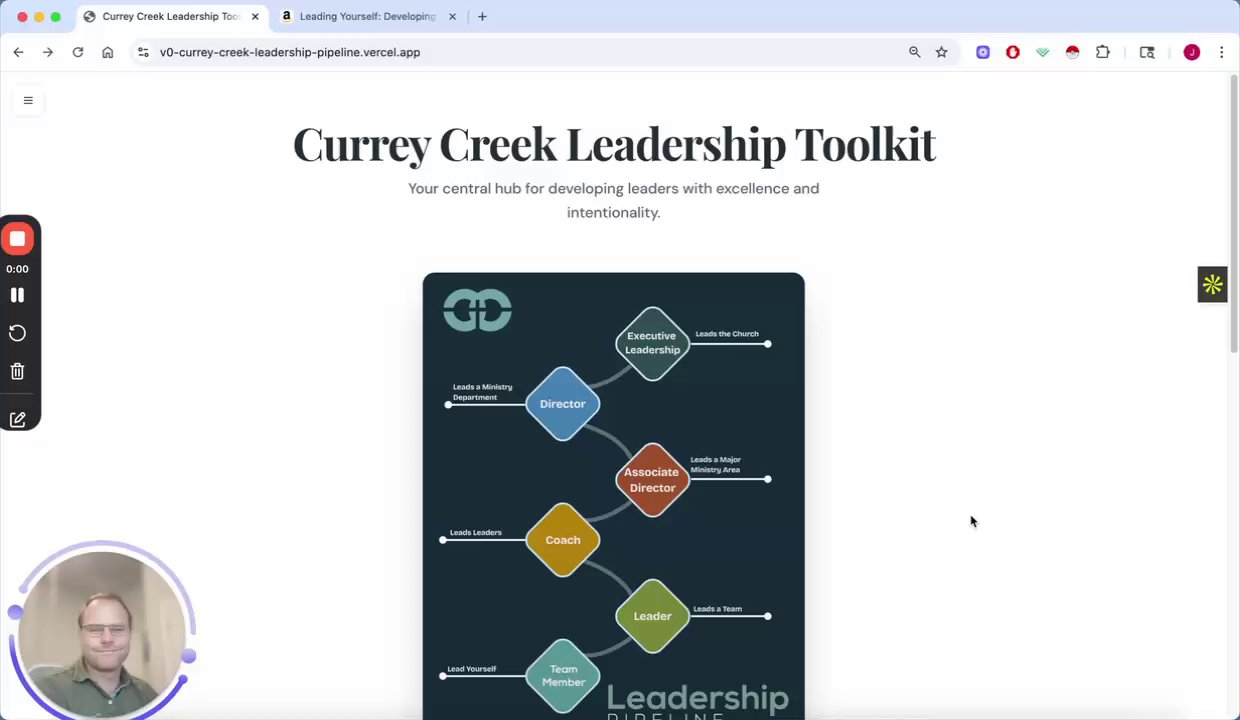Click the Coach diamond
The height and width of the screenshot is (720, 1240).
tap(562, 540)
